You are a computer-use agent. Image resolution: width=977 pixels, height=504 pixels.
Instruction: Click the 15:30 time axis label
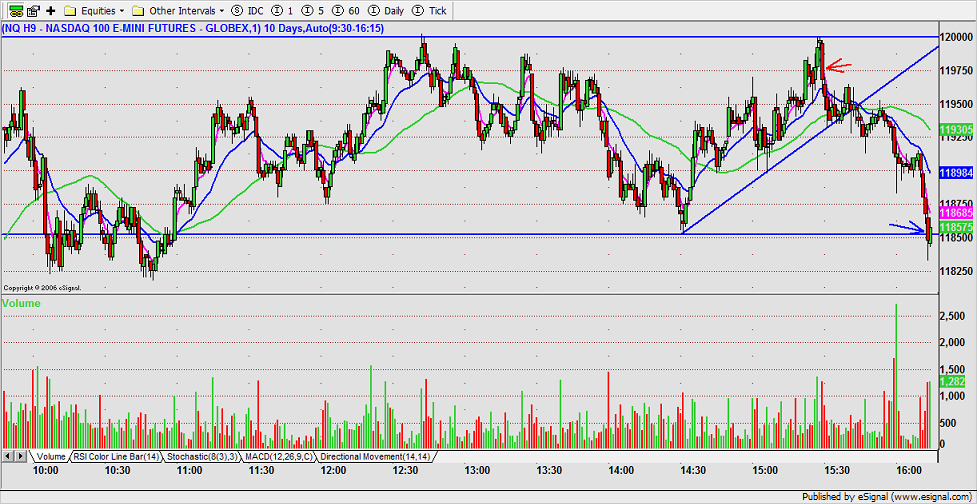click(x=836, y=470)
